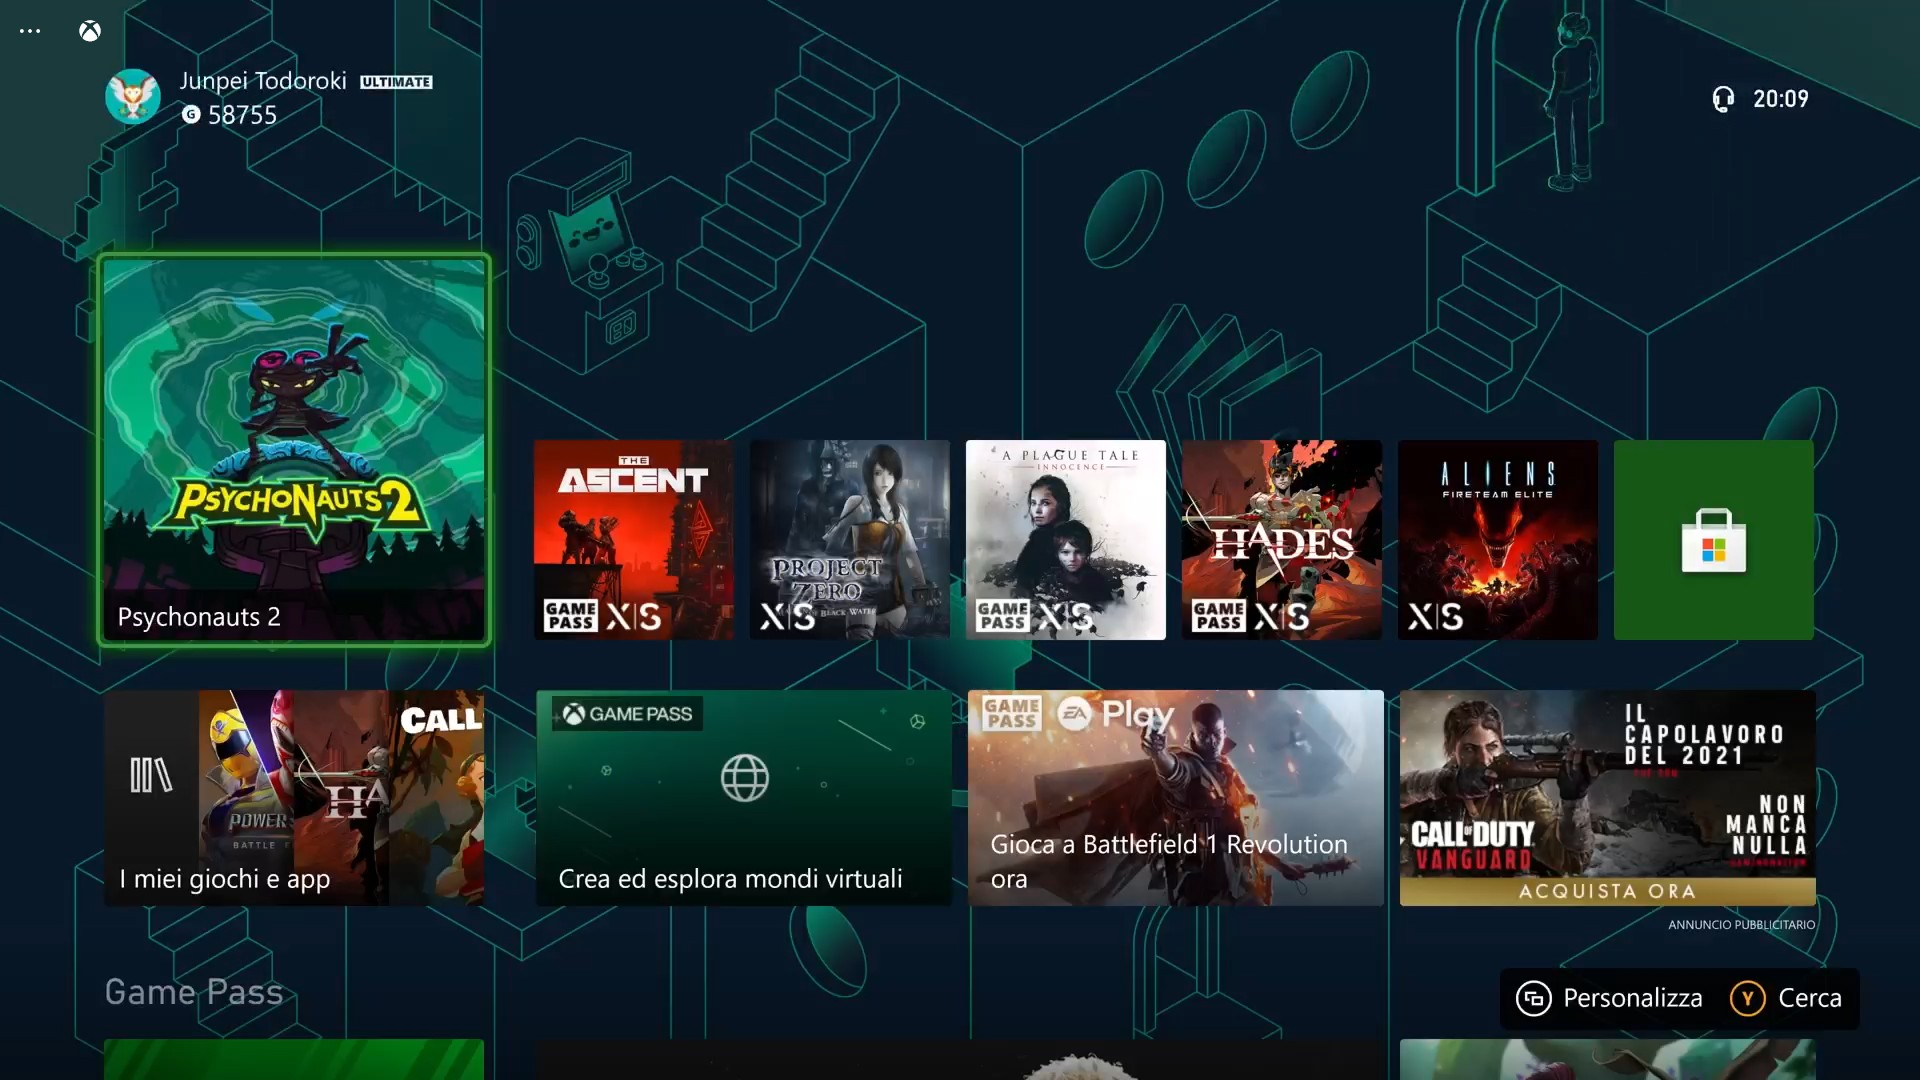Select the Junpei Todoroki profile name
This screenshot has width=1920, height=1080.
pyautogui.click(x=263, y=81)
